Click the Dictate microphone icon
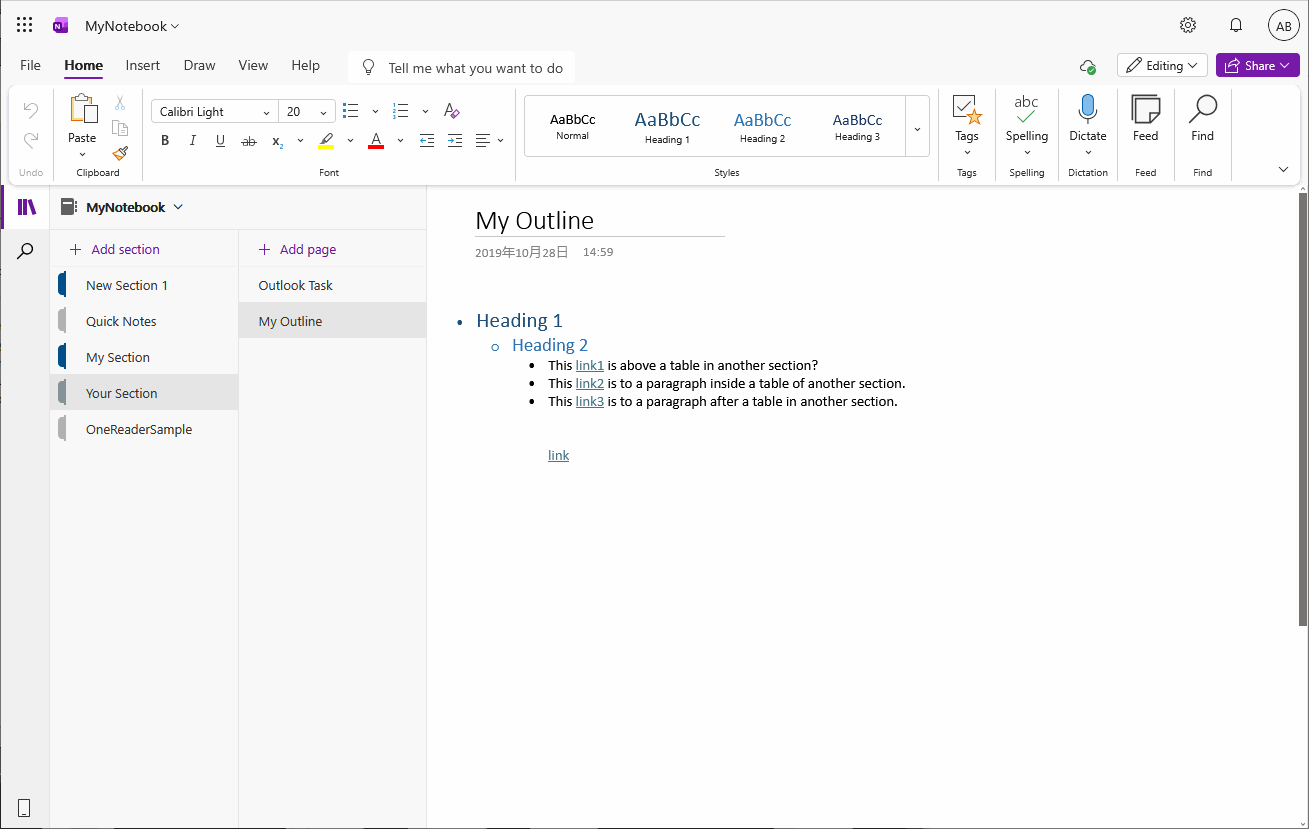This screenshot has height=829, width=1309. pyautogui.click(x=1087, y=111)
